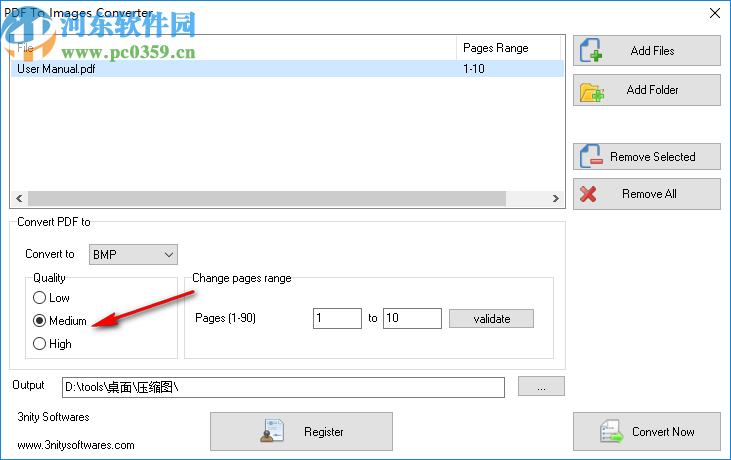The width and height of the screenshot is (731, 460).
Task: Click the Remove All button label
Action: 649,194
